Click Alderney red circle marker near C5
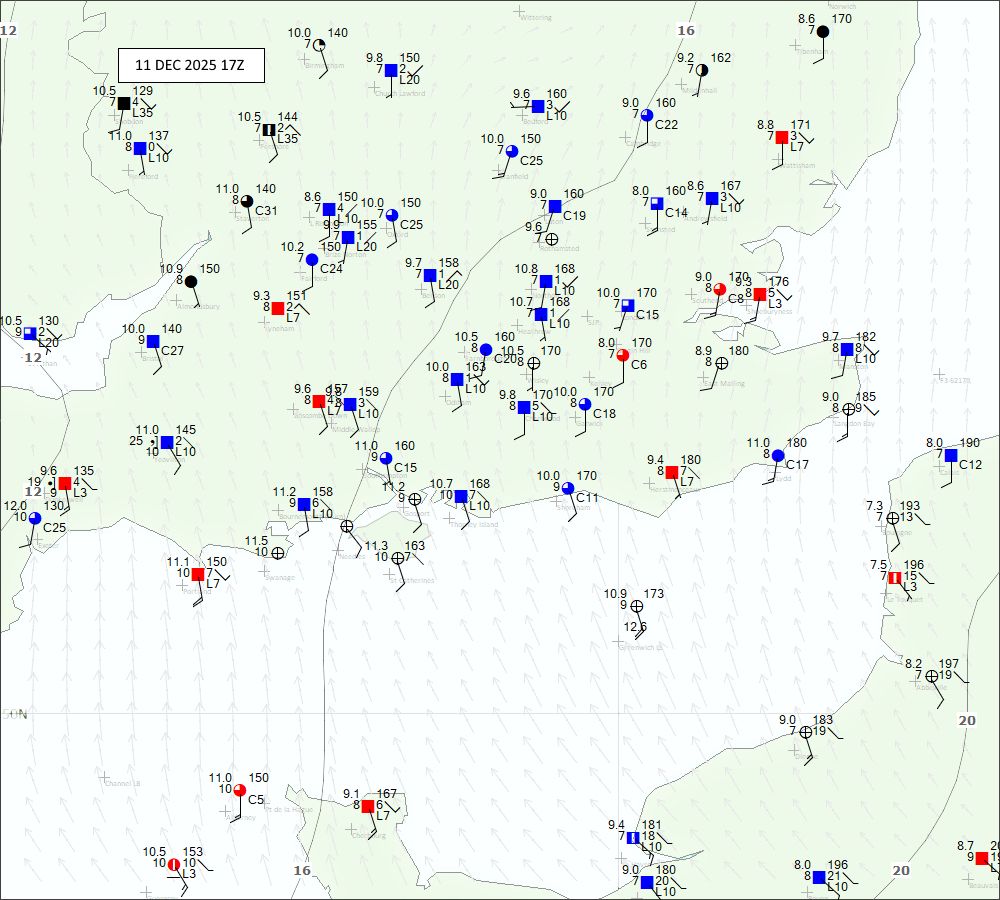This screenshot has width=1000, height=900. [x=240, y=791]
